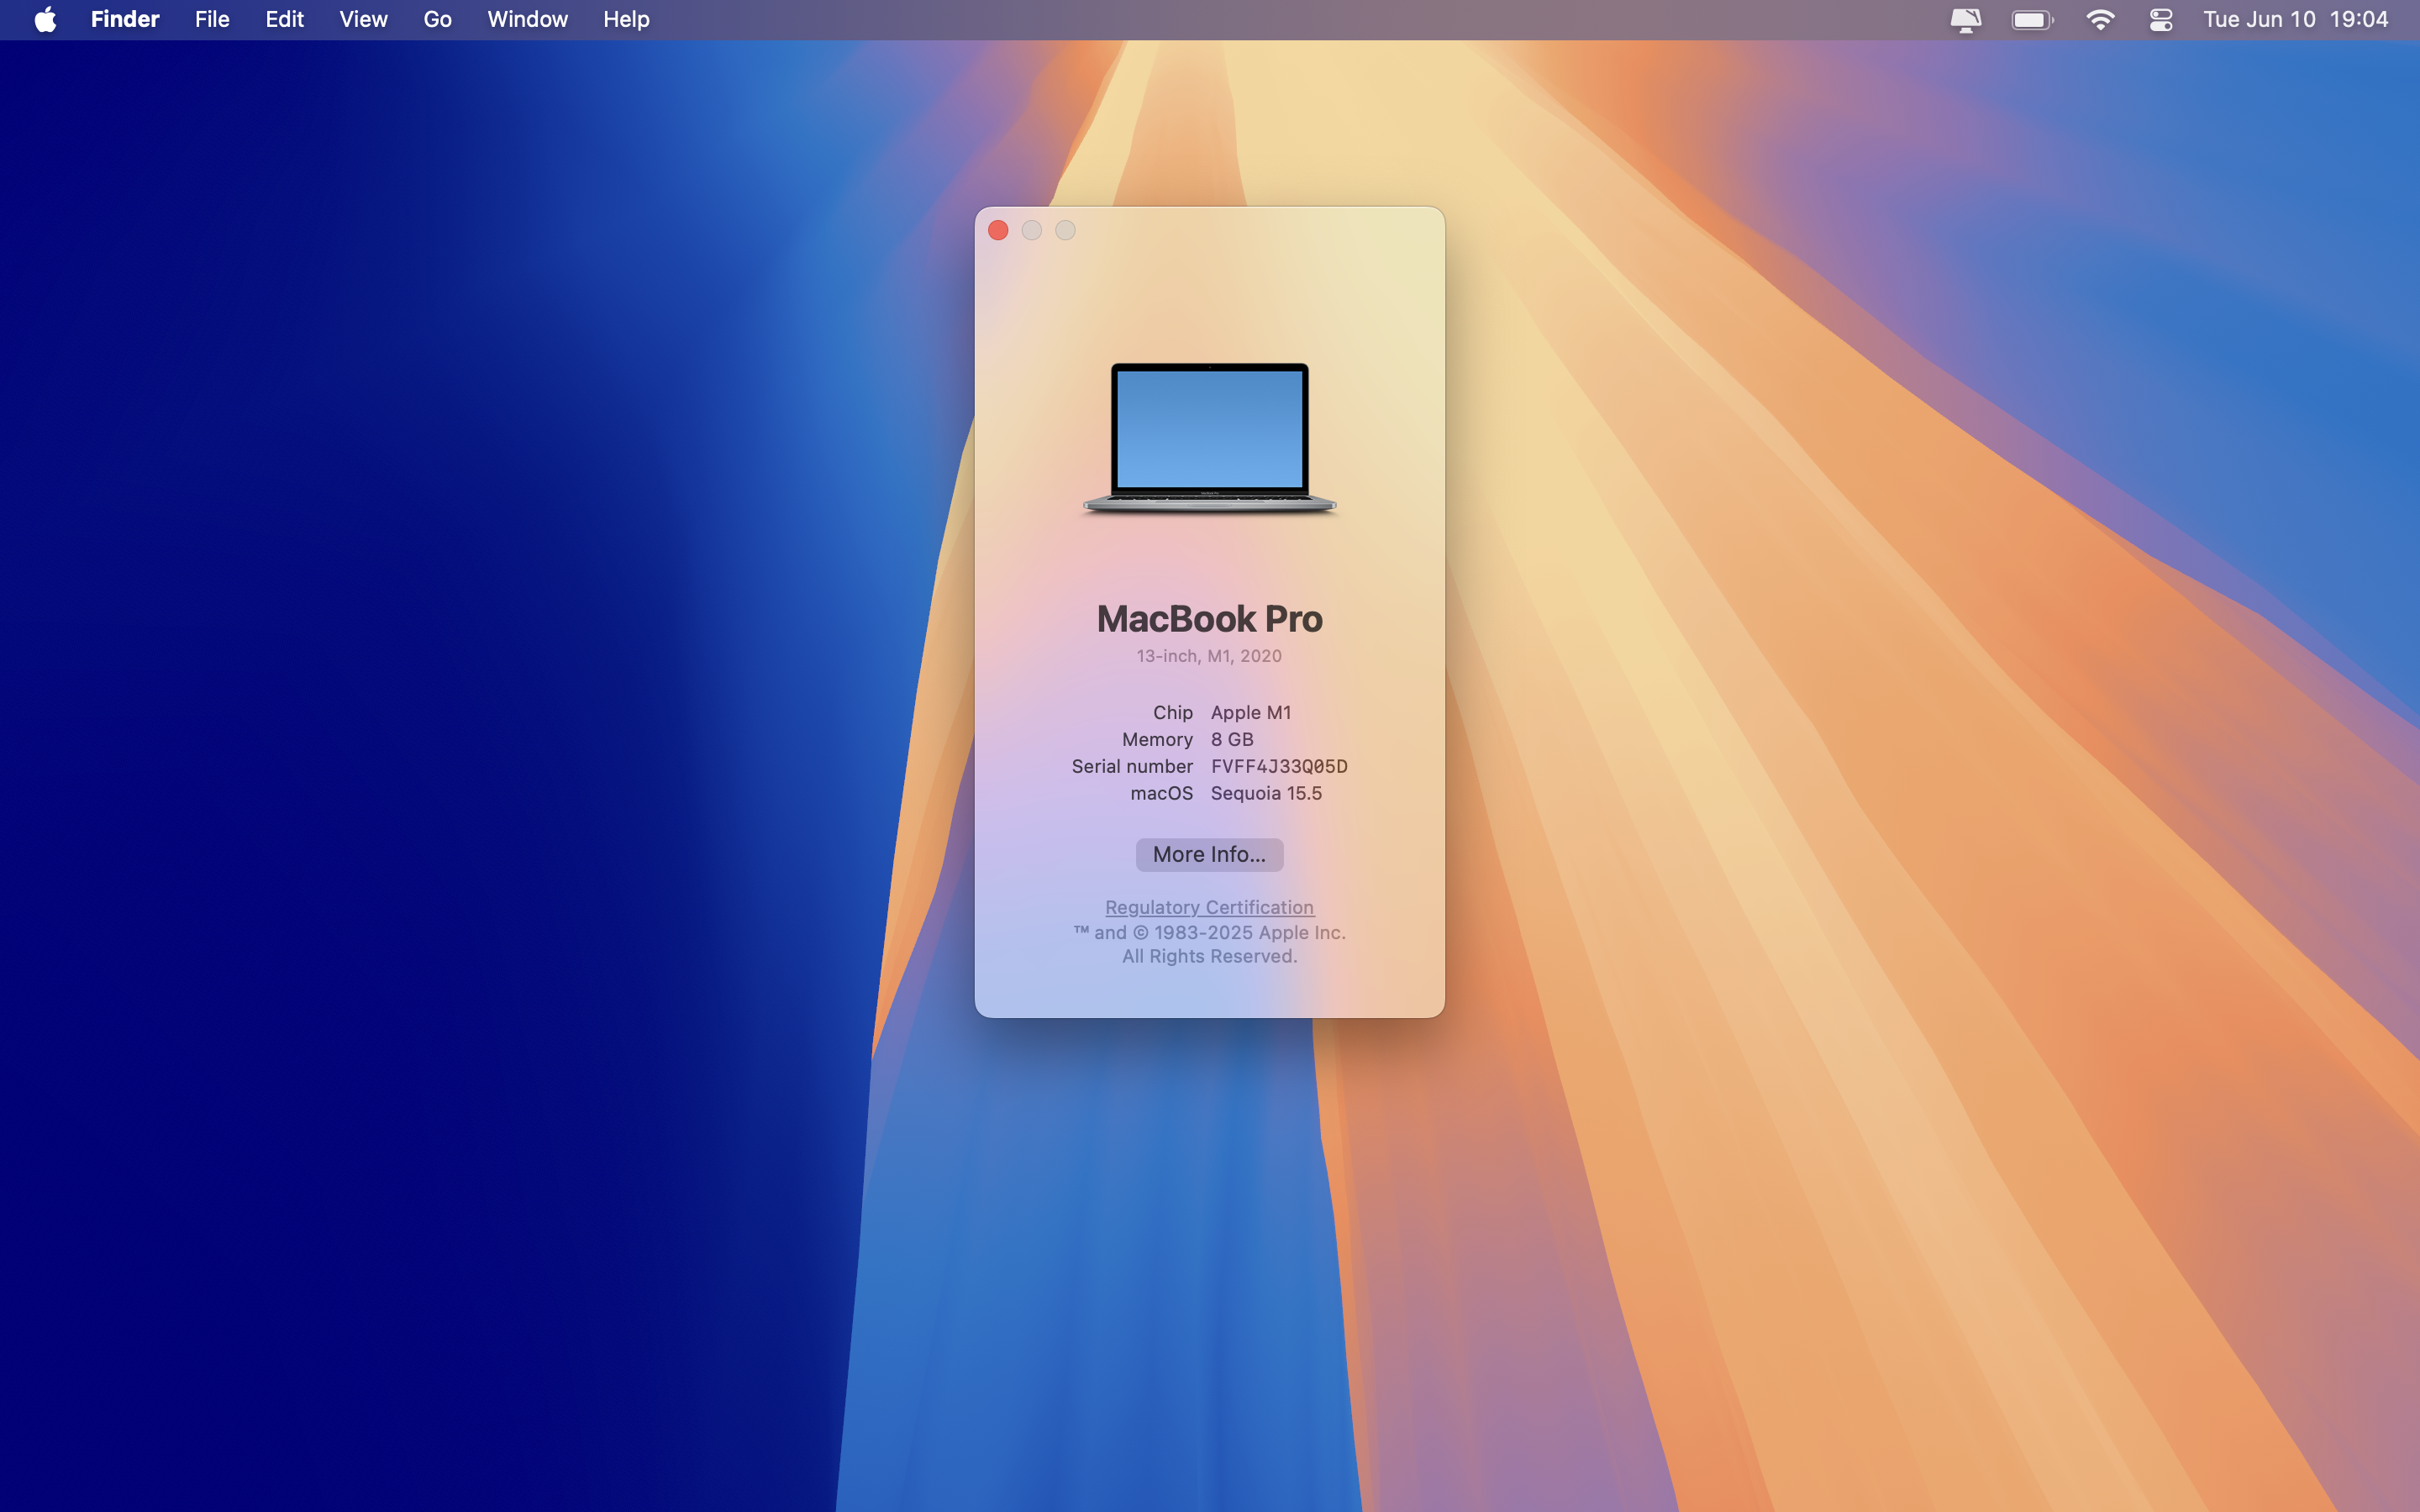2420x1512 pixels.
Task: Click the 13-inch, M1, 2020 subtitle
Action: pyautogui.click(x=1209, y=656)
